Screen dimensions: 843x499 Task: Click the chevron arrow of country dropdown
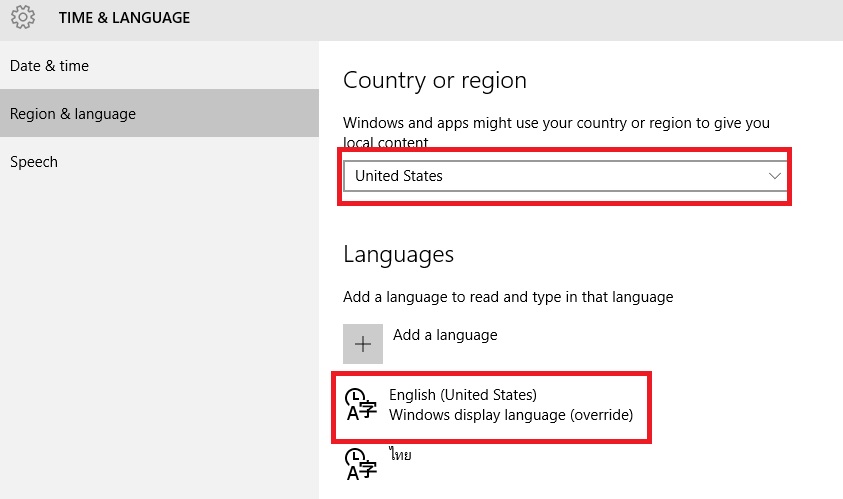pos(775,176)
